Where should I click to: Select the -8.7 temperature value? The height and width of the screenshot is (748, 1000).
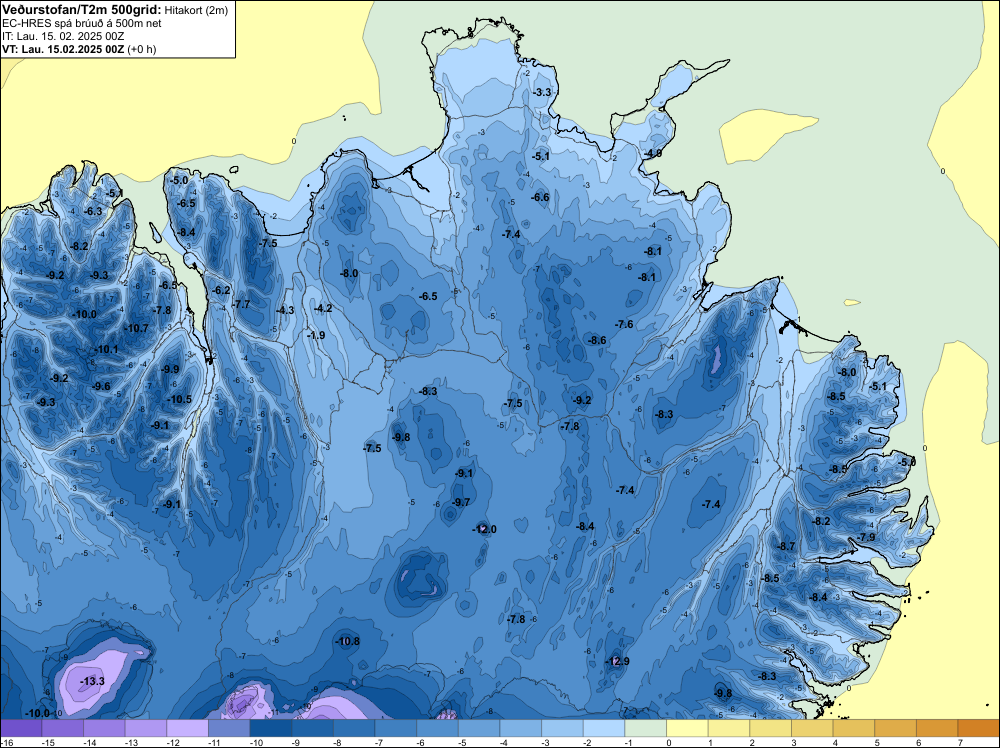click(x=786, y=546)
